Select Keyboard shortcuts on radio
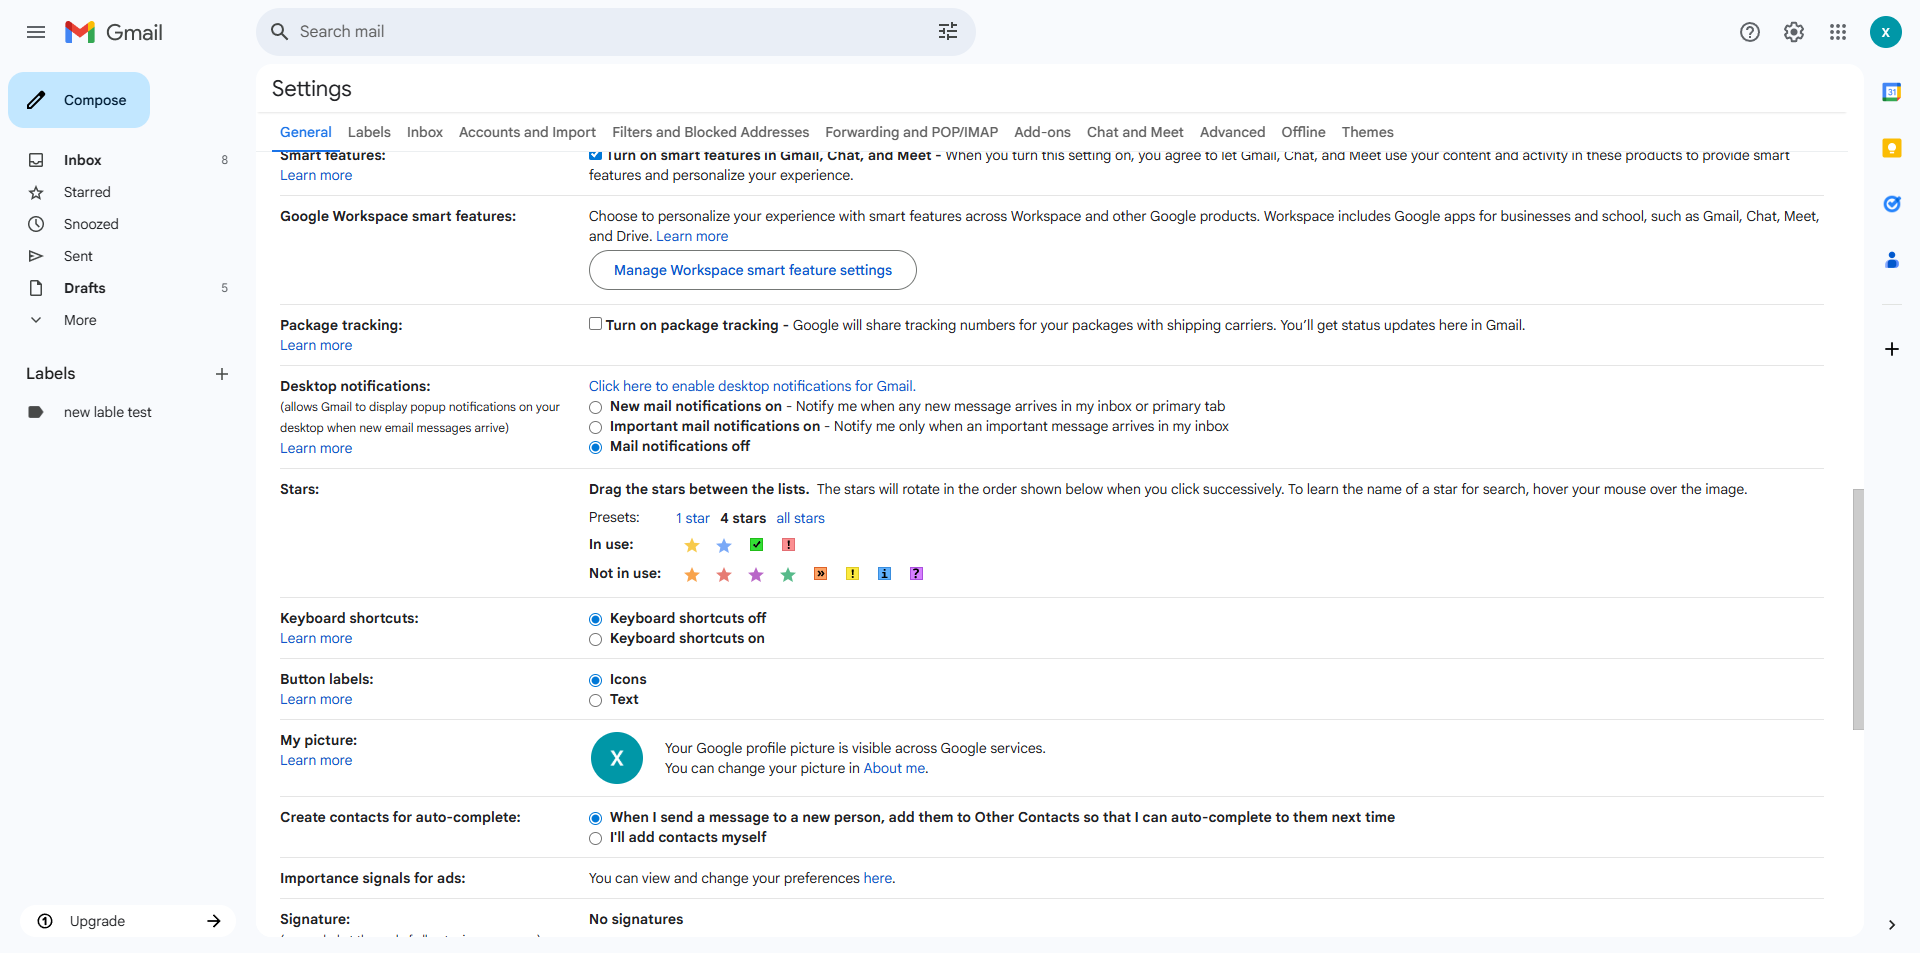This screenshot has height=953, width=1920. click(x=595, y=639)
